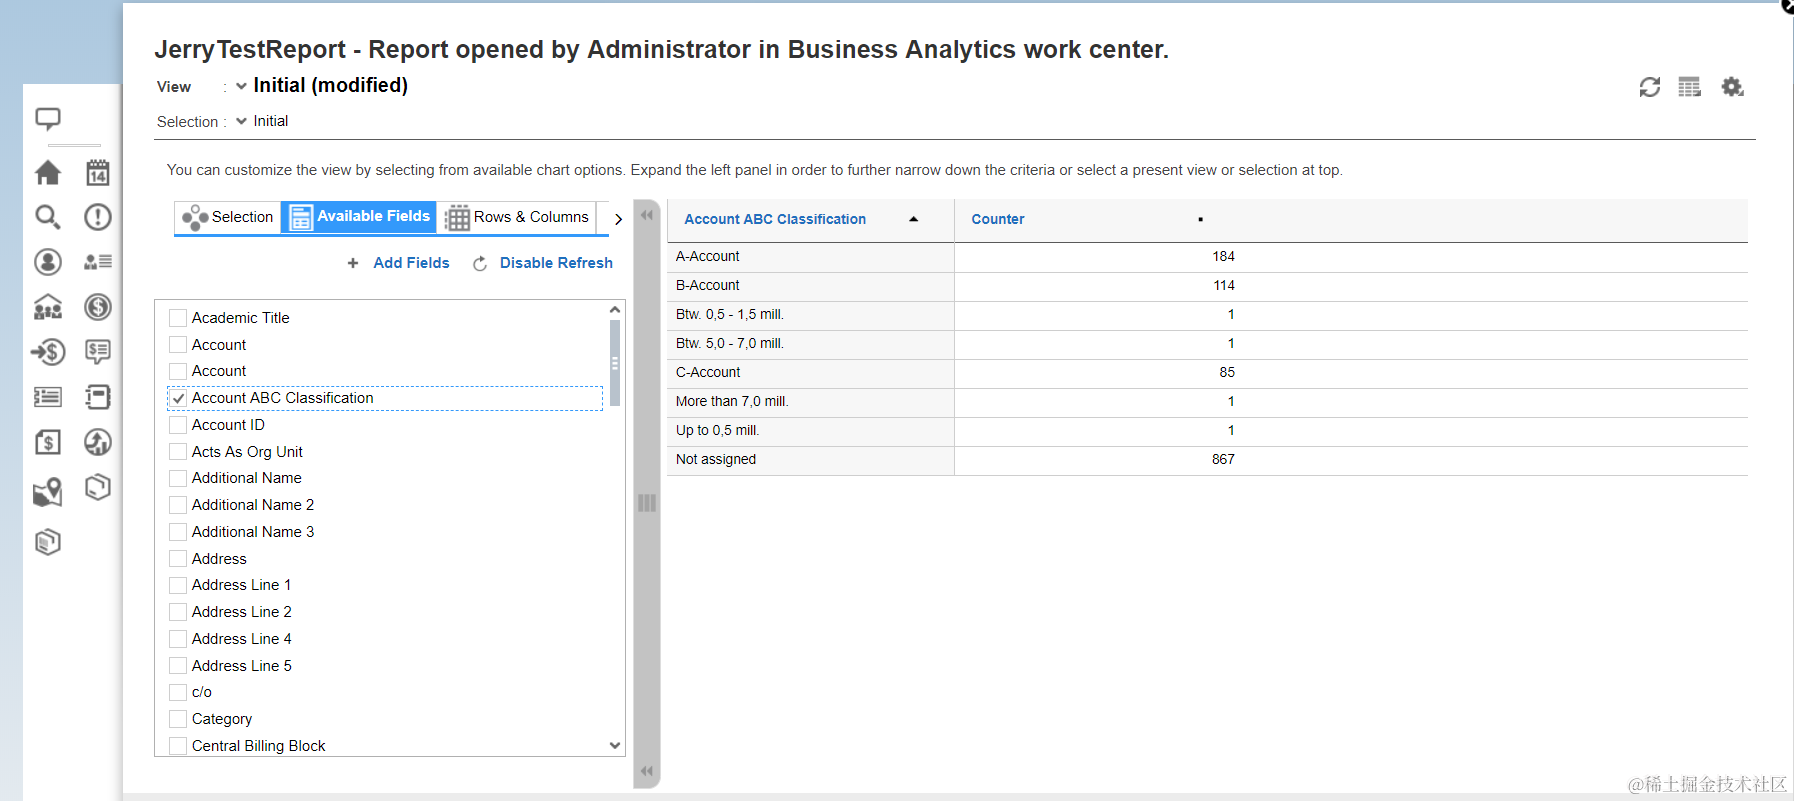Viewport: 1794px width, 801px height.
Task: Switch to the Selection tab
Action: coord(228,217)
